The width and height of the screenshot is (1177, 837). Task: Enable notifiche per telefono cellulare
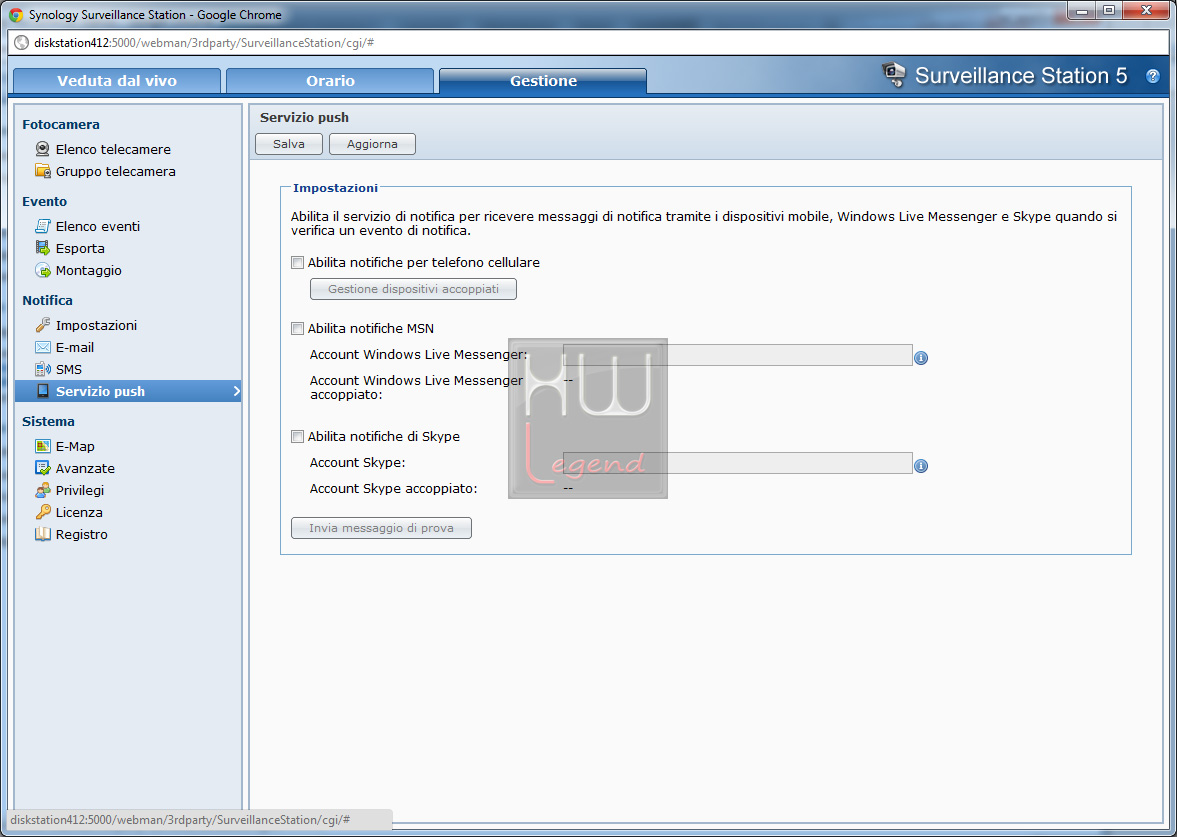click(x=297, y=263)
